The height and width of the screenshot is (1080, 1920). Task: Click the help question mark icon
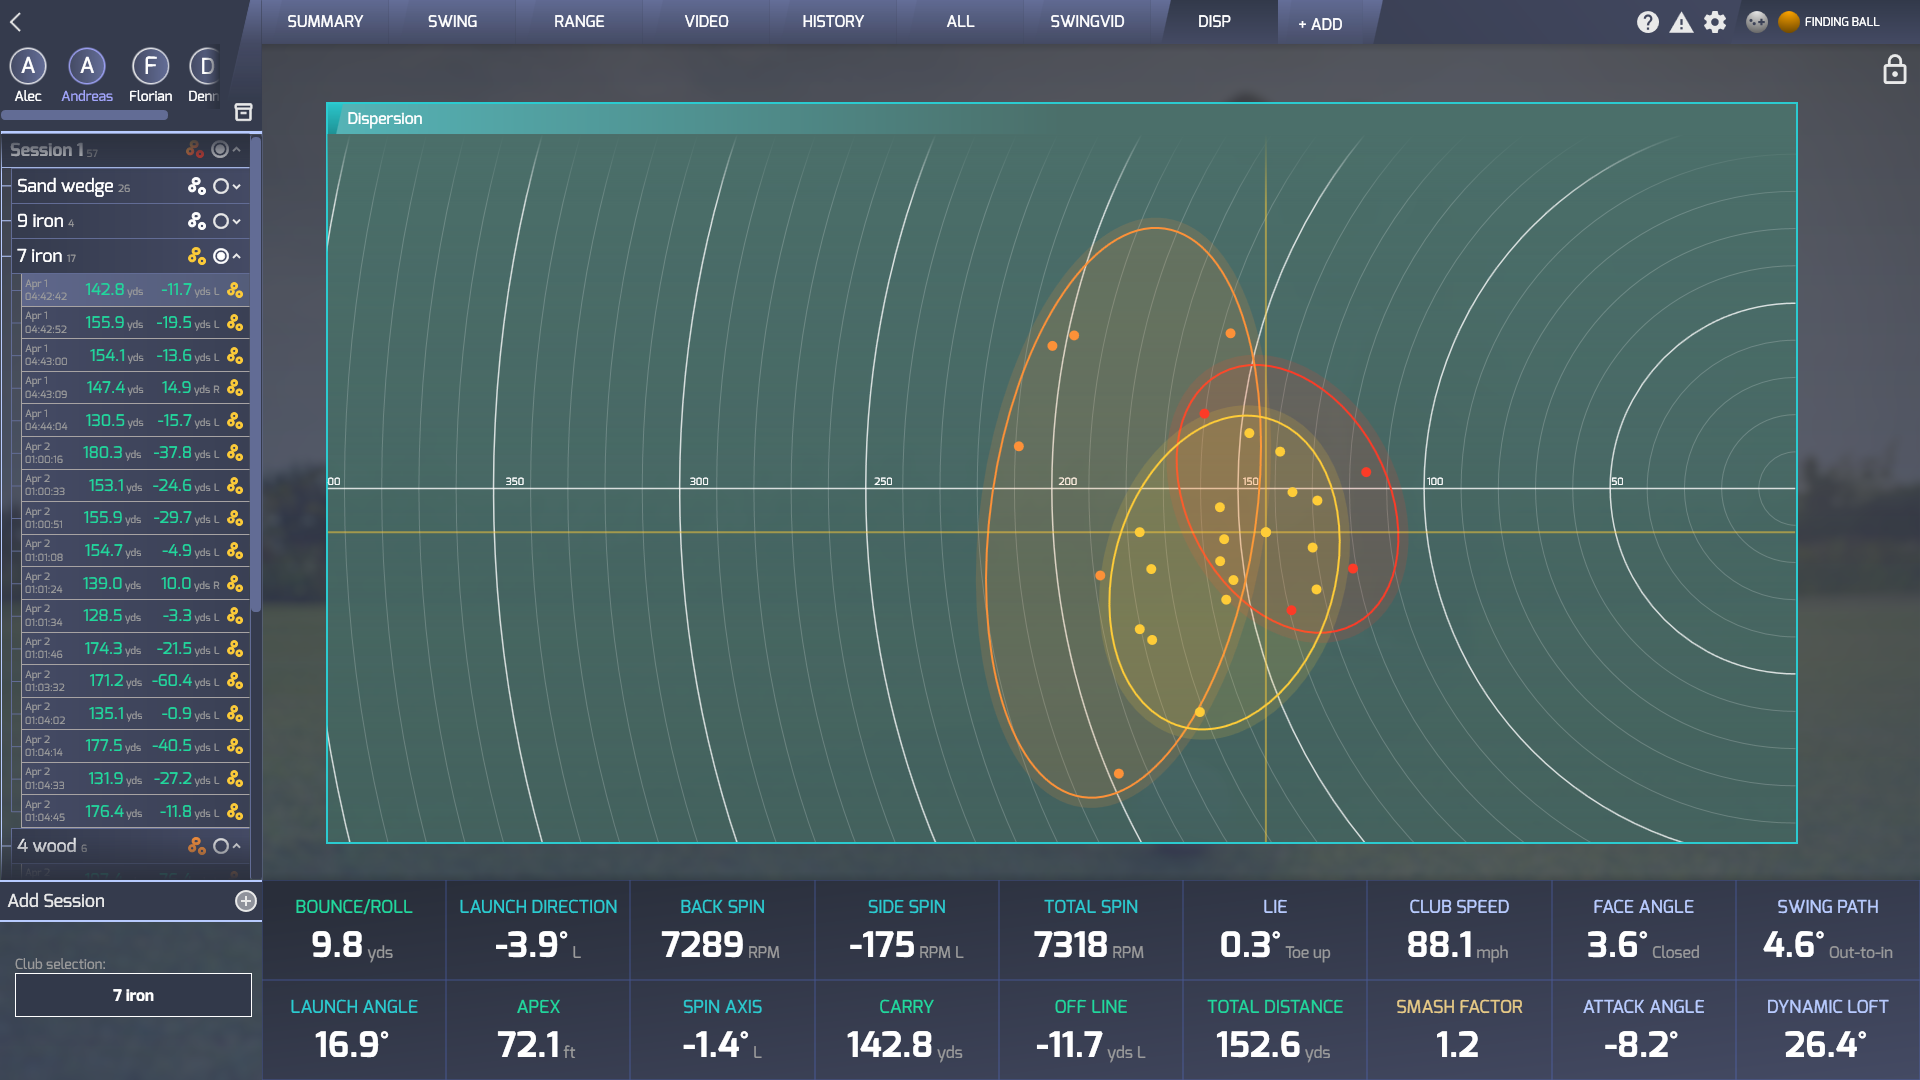(1647, 22)
